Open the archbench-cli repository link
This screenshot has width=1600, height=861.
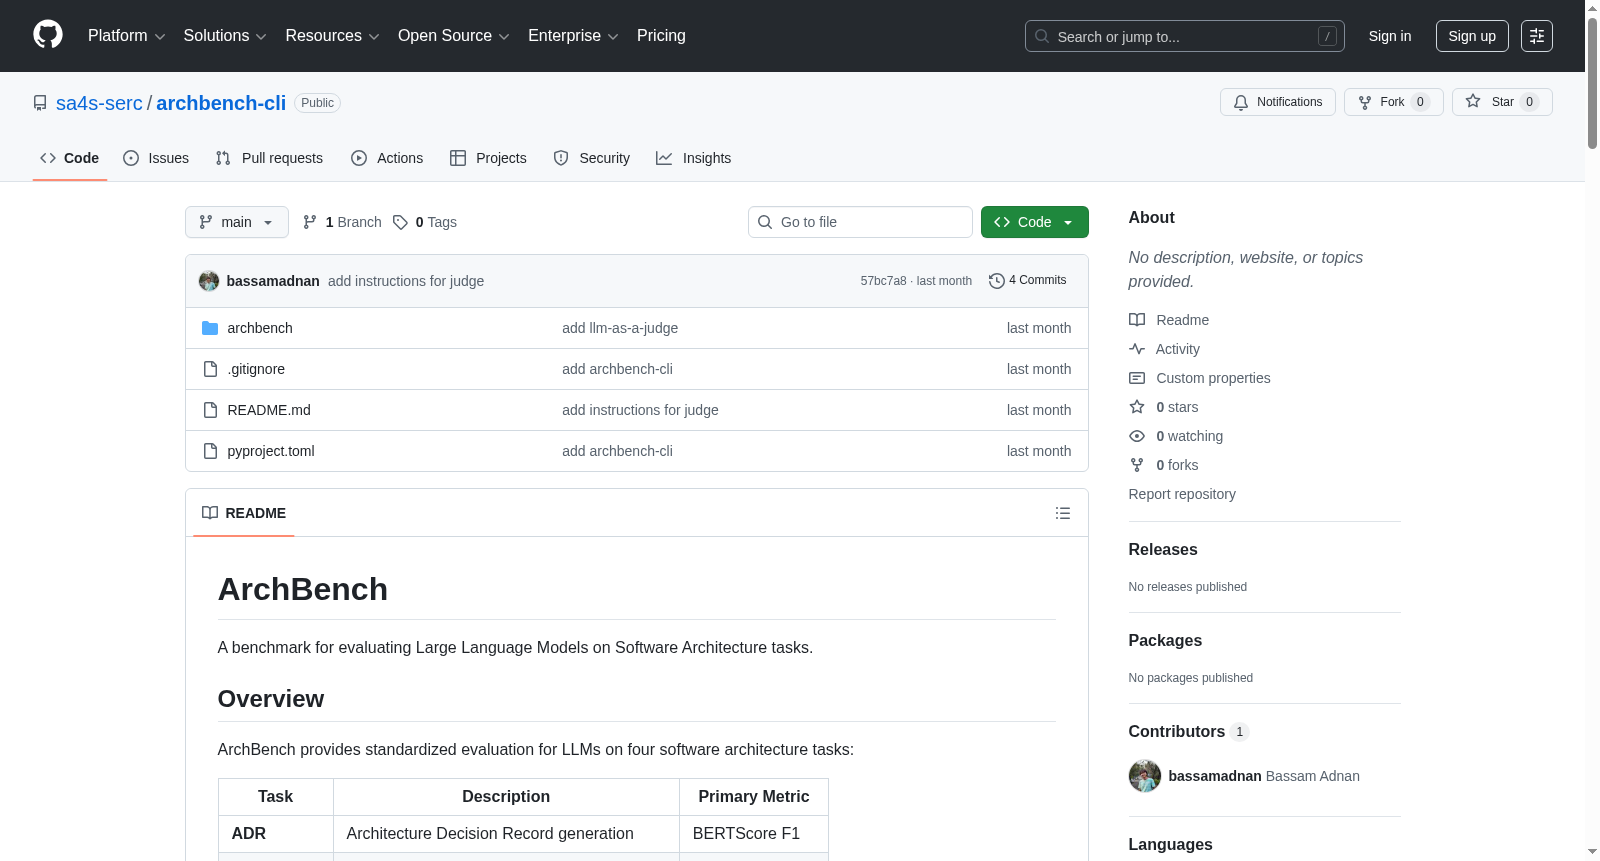(x=221, y=103)
